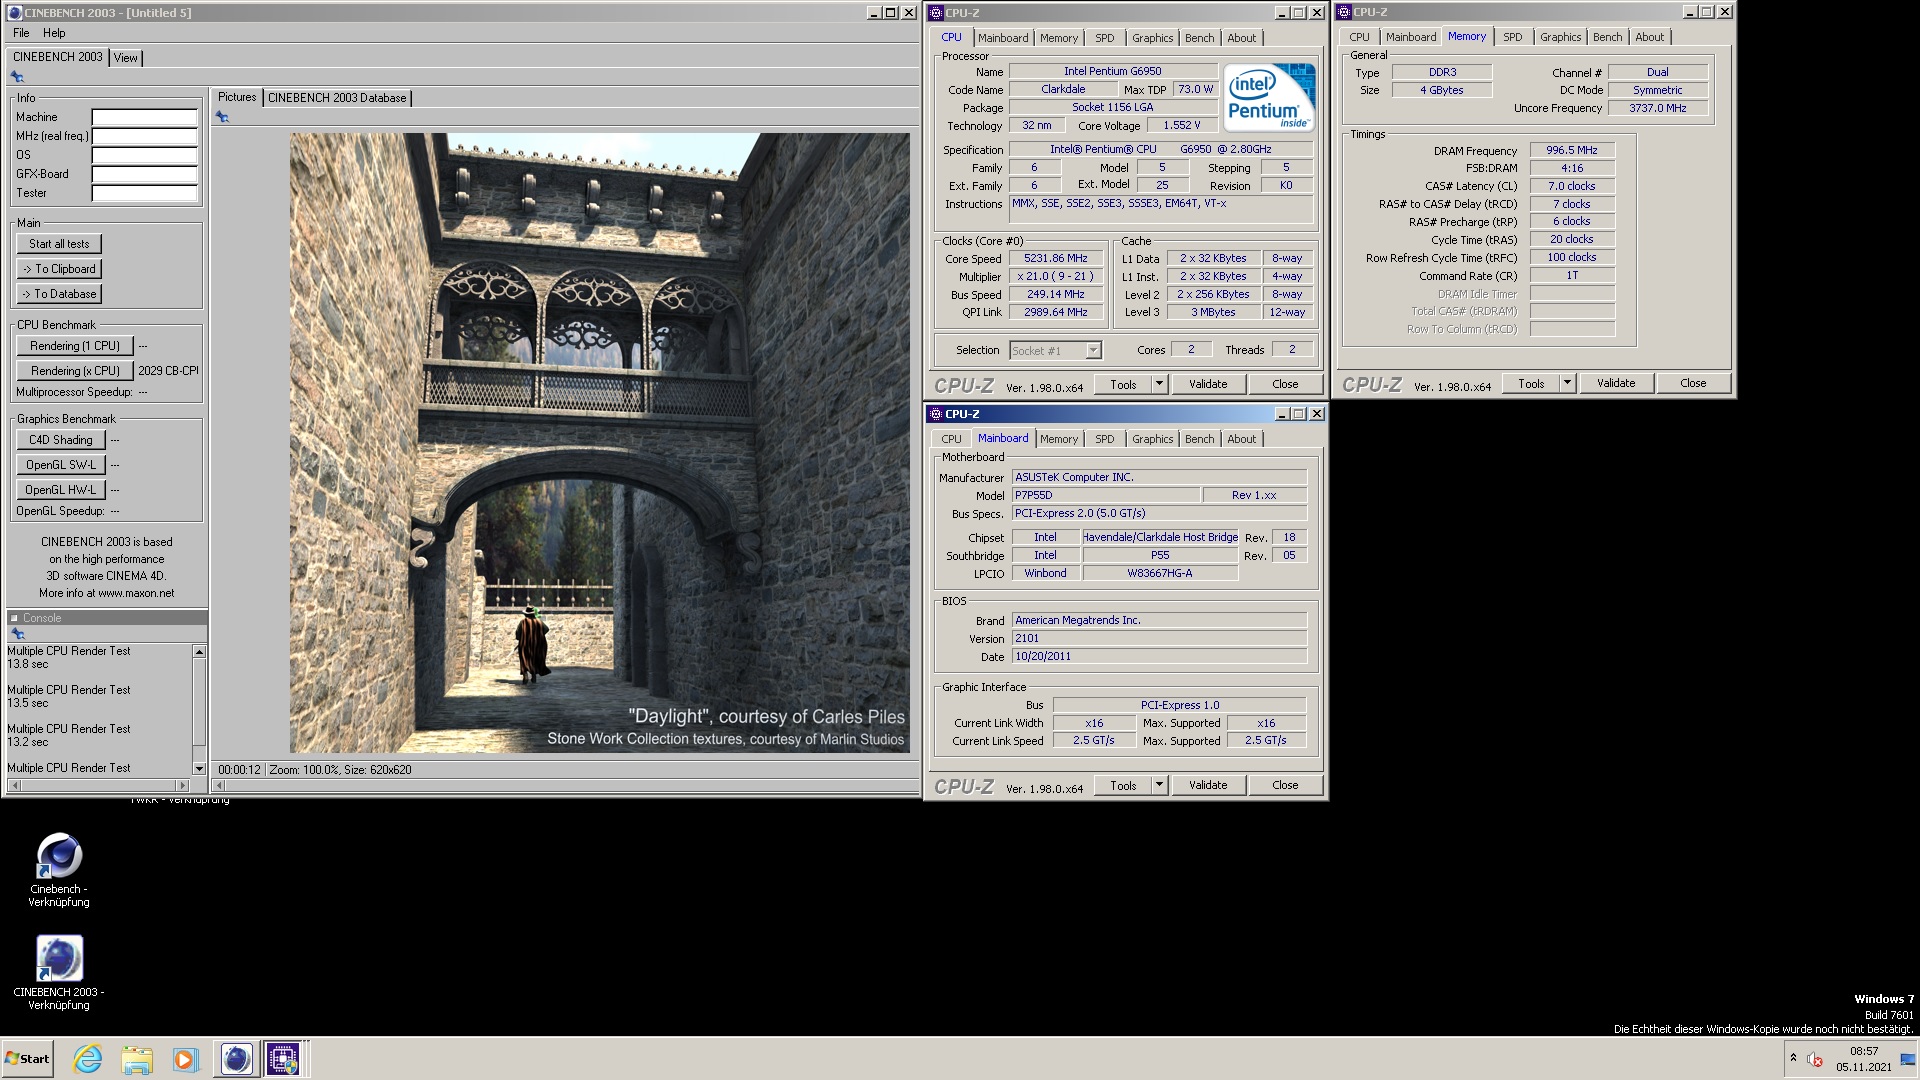Image resolution: width=1920 pixels, height=1080 pixels.
Task: Switch to Cinebench taskbar button
Action: click(x=236, y=1059)
